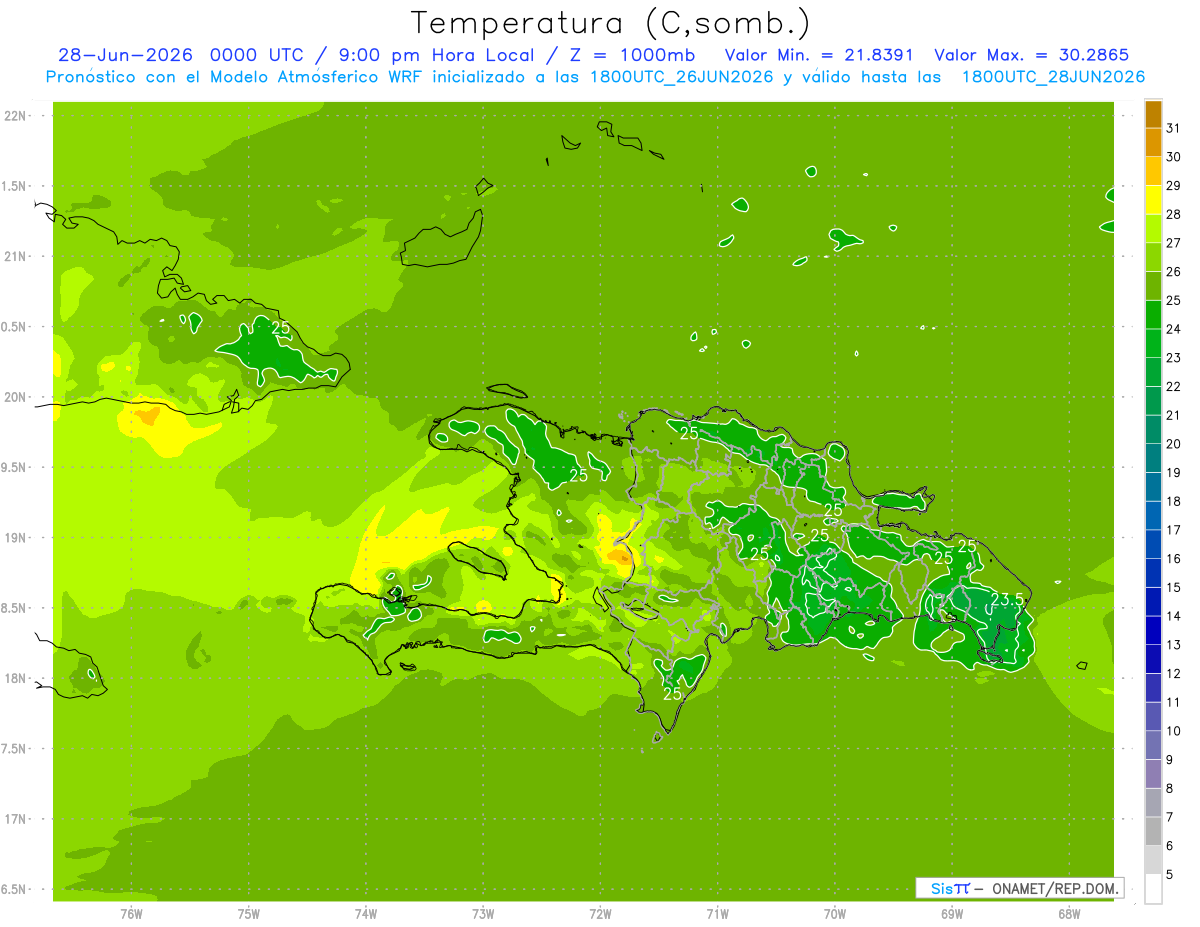Click the '76W' longitude axis label
The width and height of the screenshot is (1200, 927).
coord(131,913)
